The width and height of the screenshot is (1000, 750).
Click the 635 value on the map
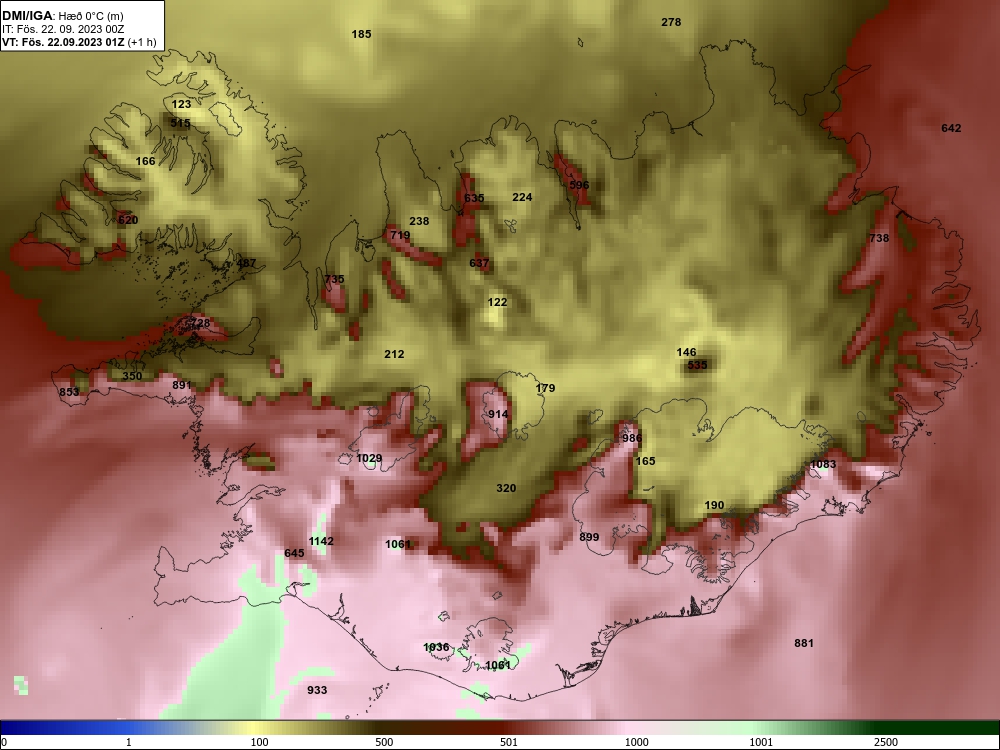(474, 198)
